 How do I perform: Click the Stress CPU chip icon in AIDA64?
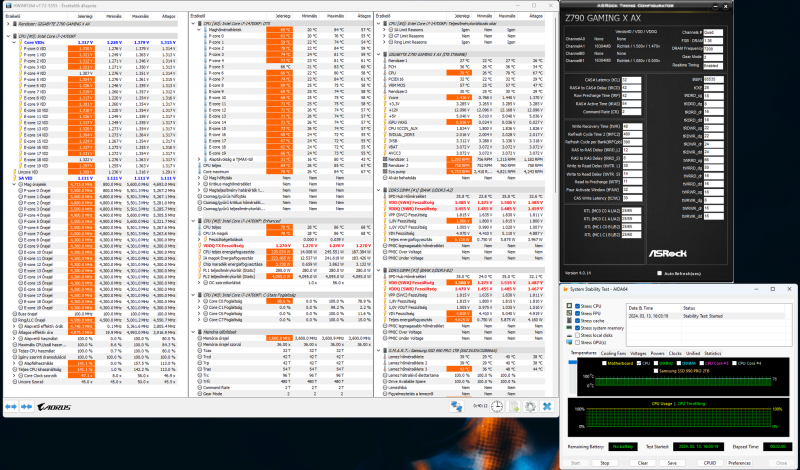tap(569, 306)
